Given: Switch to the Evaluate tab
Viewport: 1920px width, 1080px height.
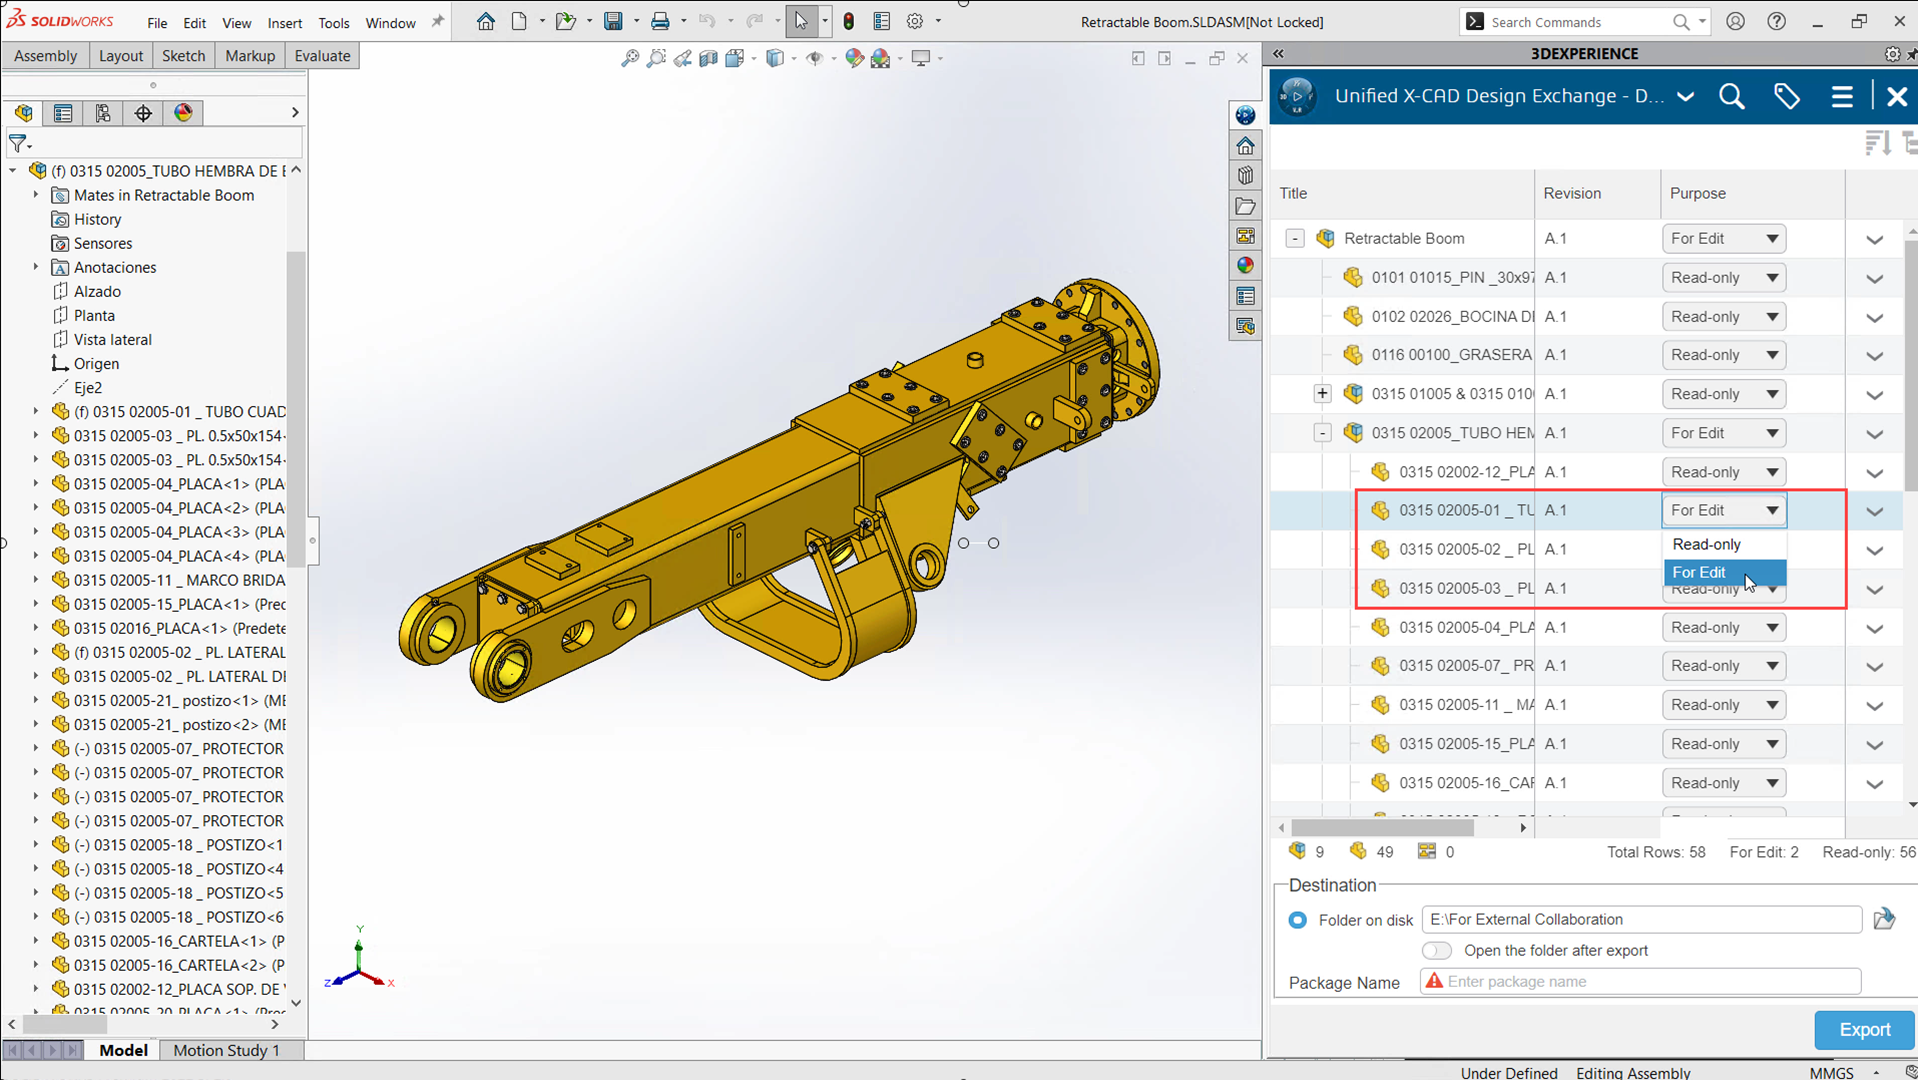Looking at the screenshot, I should coord(322,56).
